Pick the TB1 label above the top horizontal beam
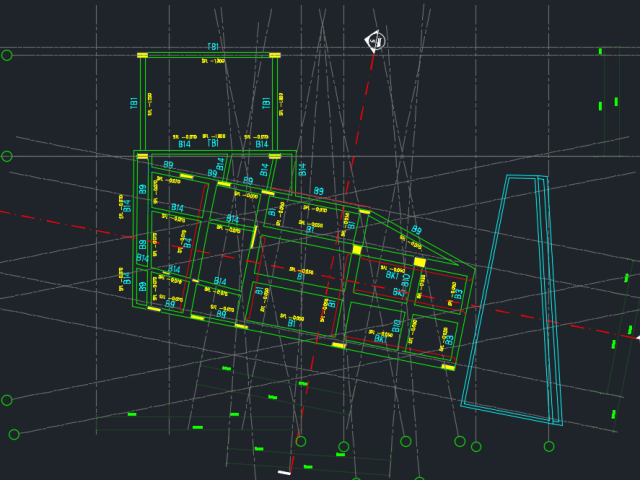This screenshot has width=640, height=480. 213,47
